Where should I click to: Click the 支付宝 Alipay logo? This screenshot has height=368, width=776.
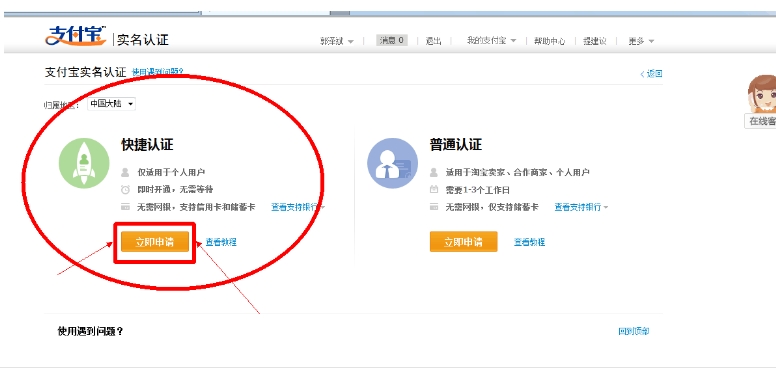coord(76,36)
